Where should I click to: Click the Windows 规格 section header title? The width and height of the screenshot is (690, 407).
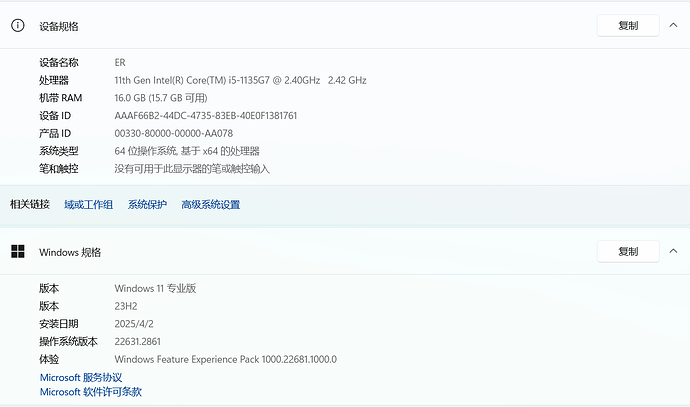[x=70, y=253]
